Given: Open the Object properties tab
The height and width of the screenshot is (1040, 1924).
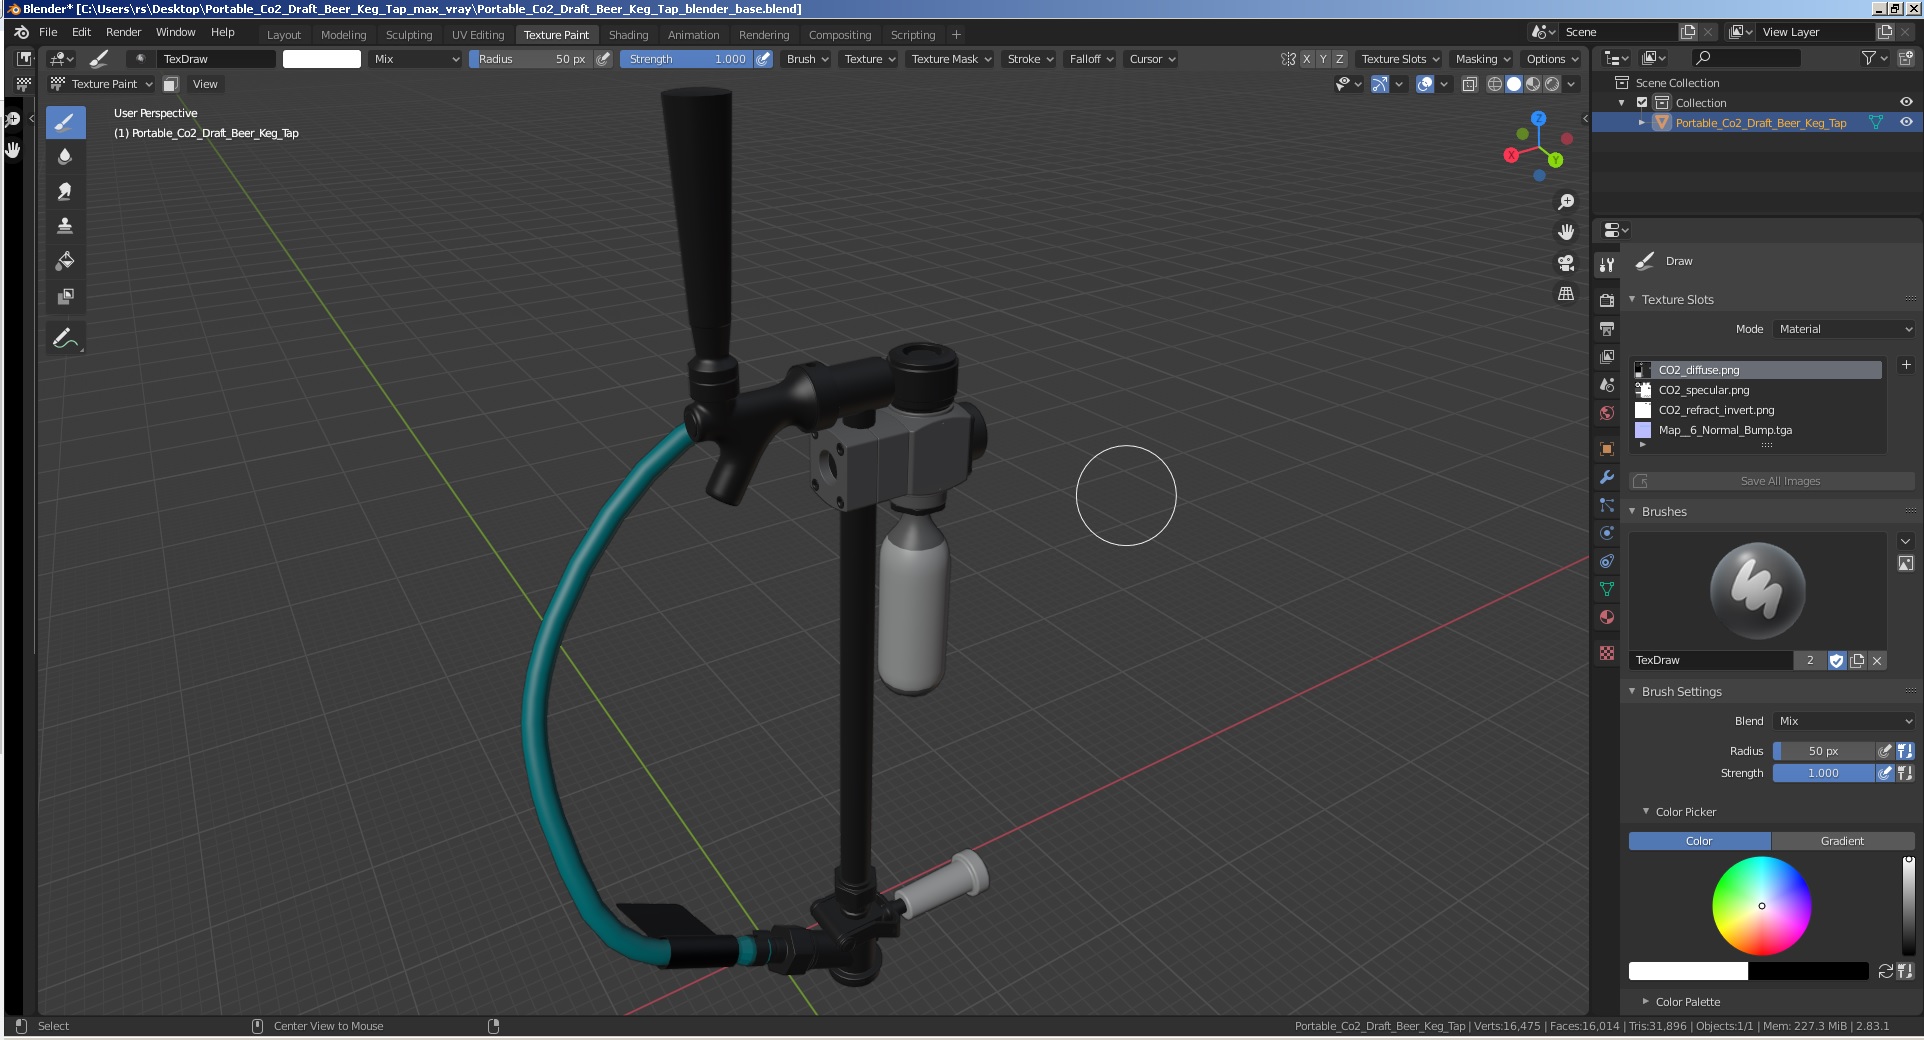Looking at the screenshot, I should 1607,449.
